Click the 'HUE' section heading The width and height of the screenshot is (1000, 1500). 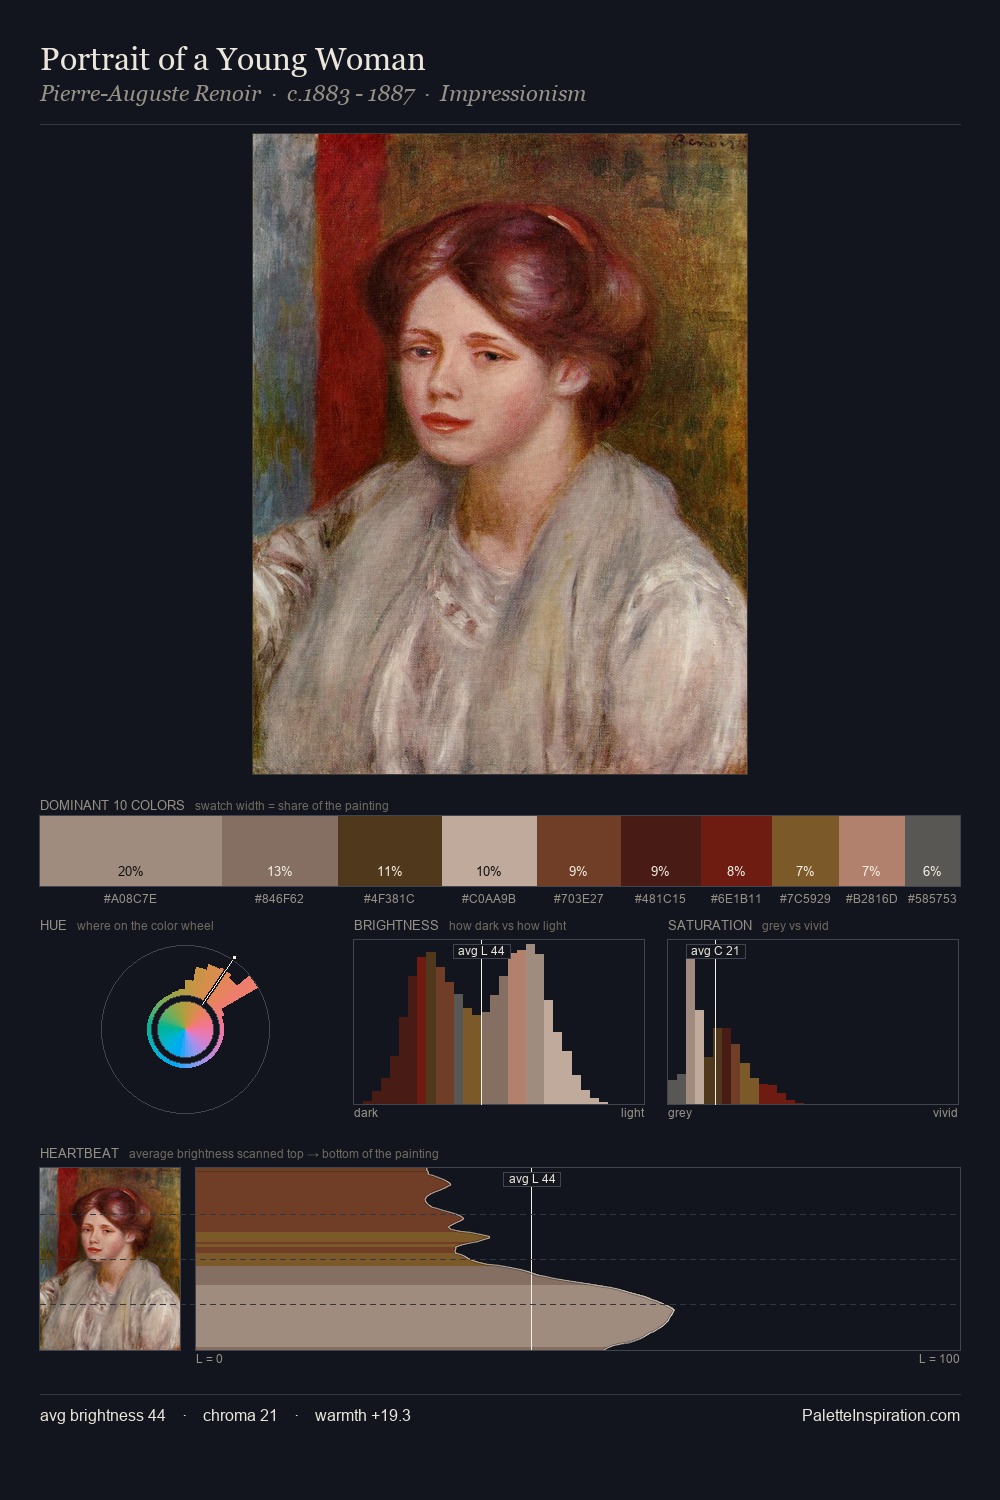[53, 925]
